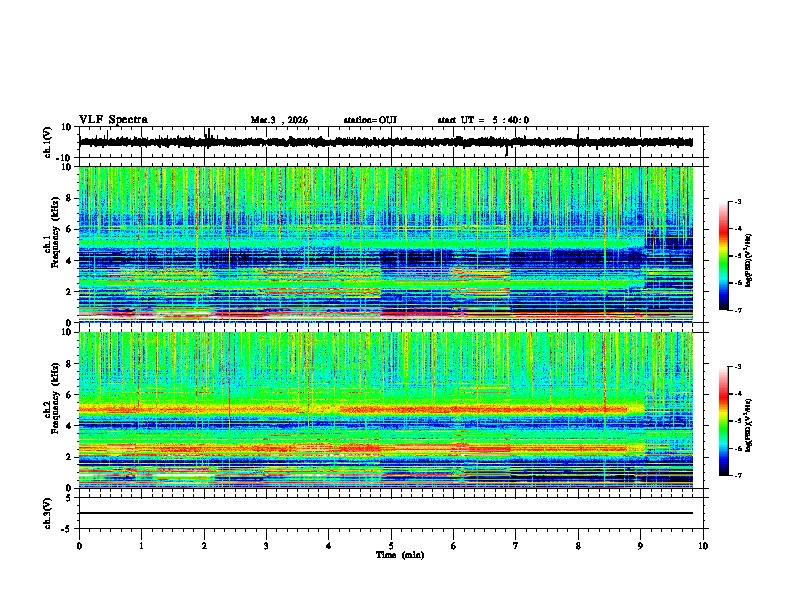Click the time-axis tick label "0"

click(79, 545)
